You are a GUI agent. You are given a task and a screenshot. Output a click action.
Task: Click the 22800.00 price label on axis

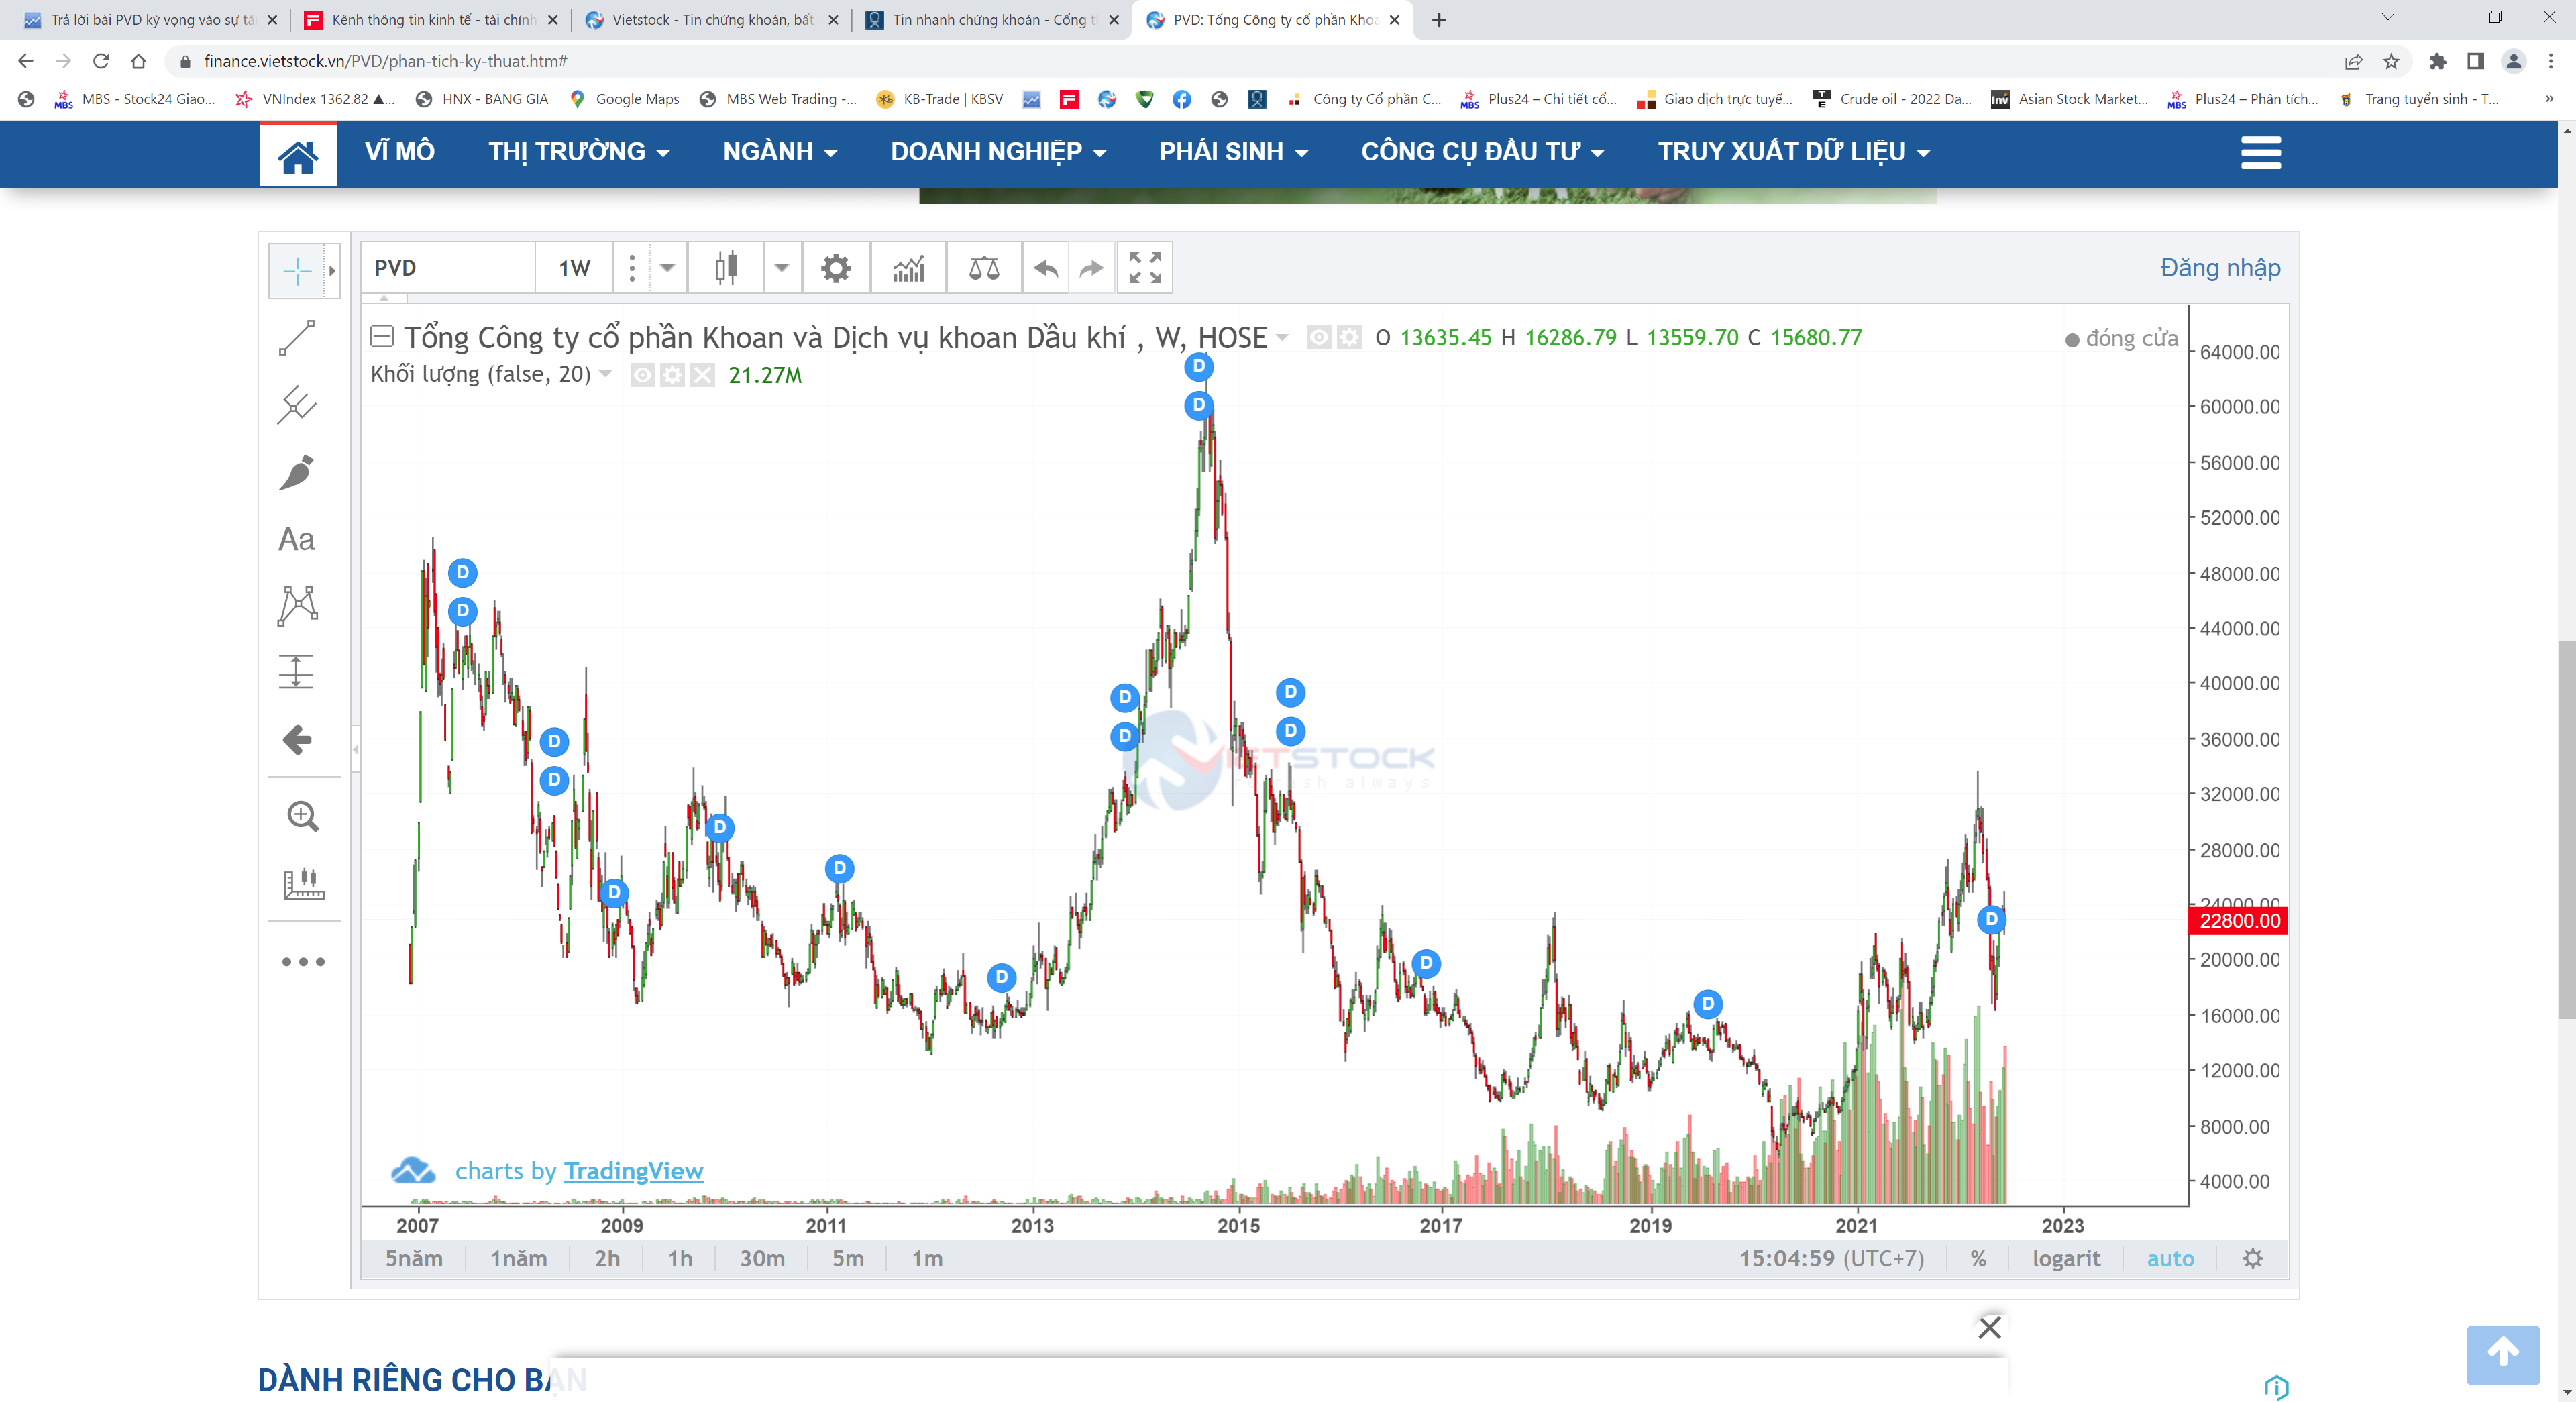[2238, 920]
